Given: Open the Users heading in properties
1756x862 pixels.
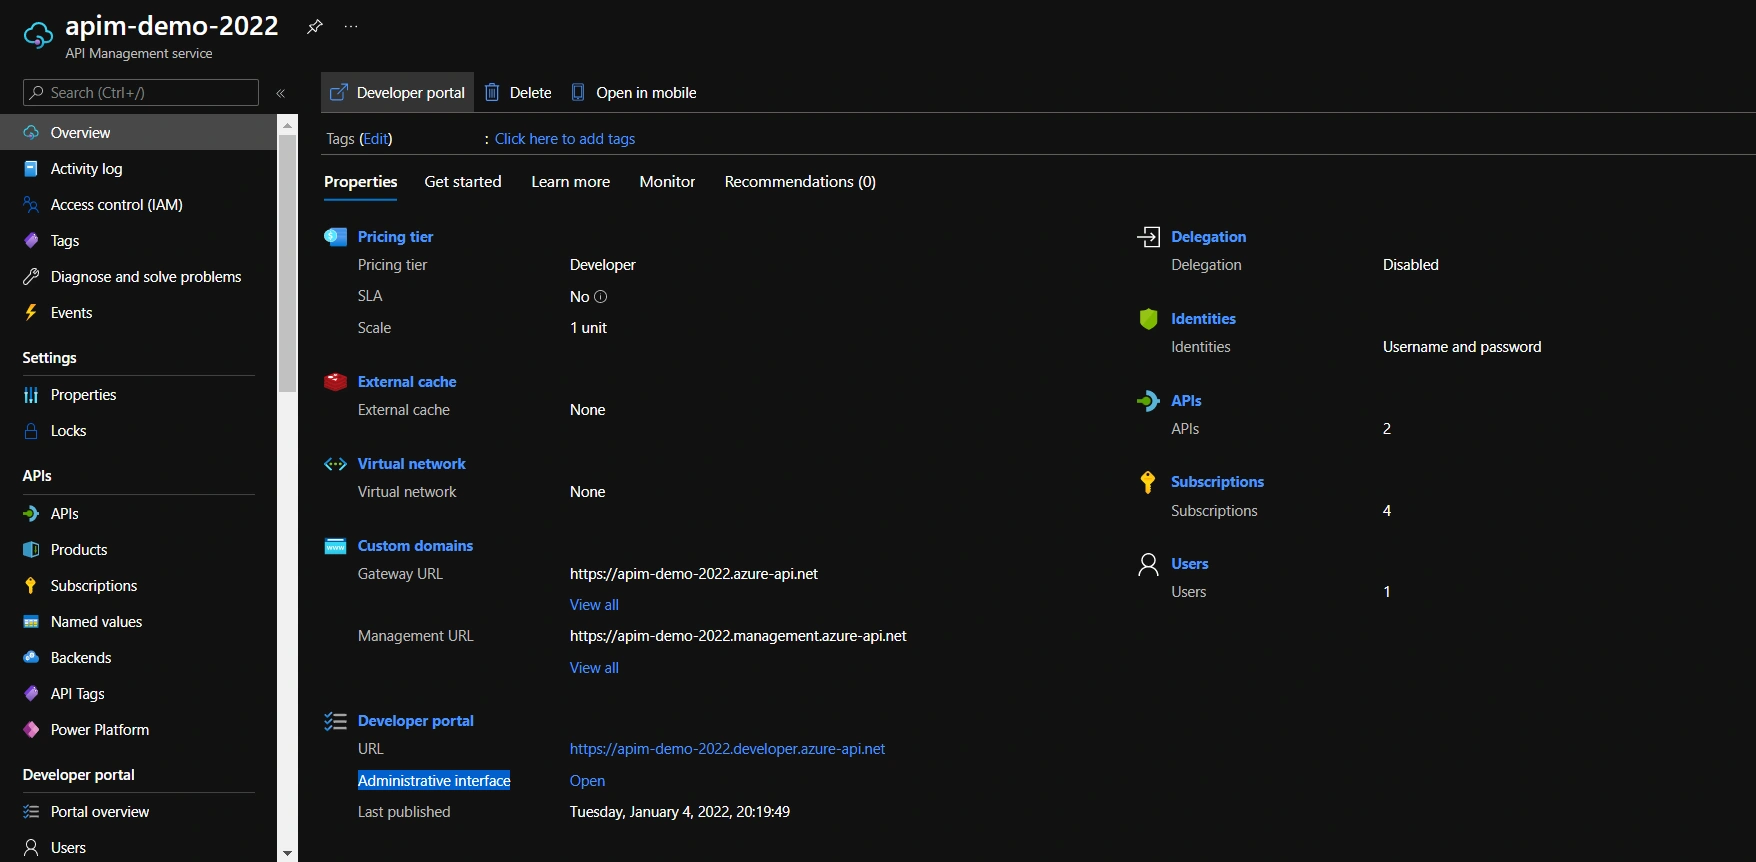Looking at the screenshot, I should pos(1189,564).
